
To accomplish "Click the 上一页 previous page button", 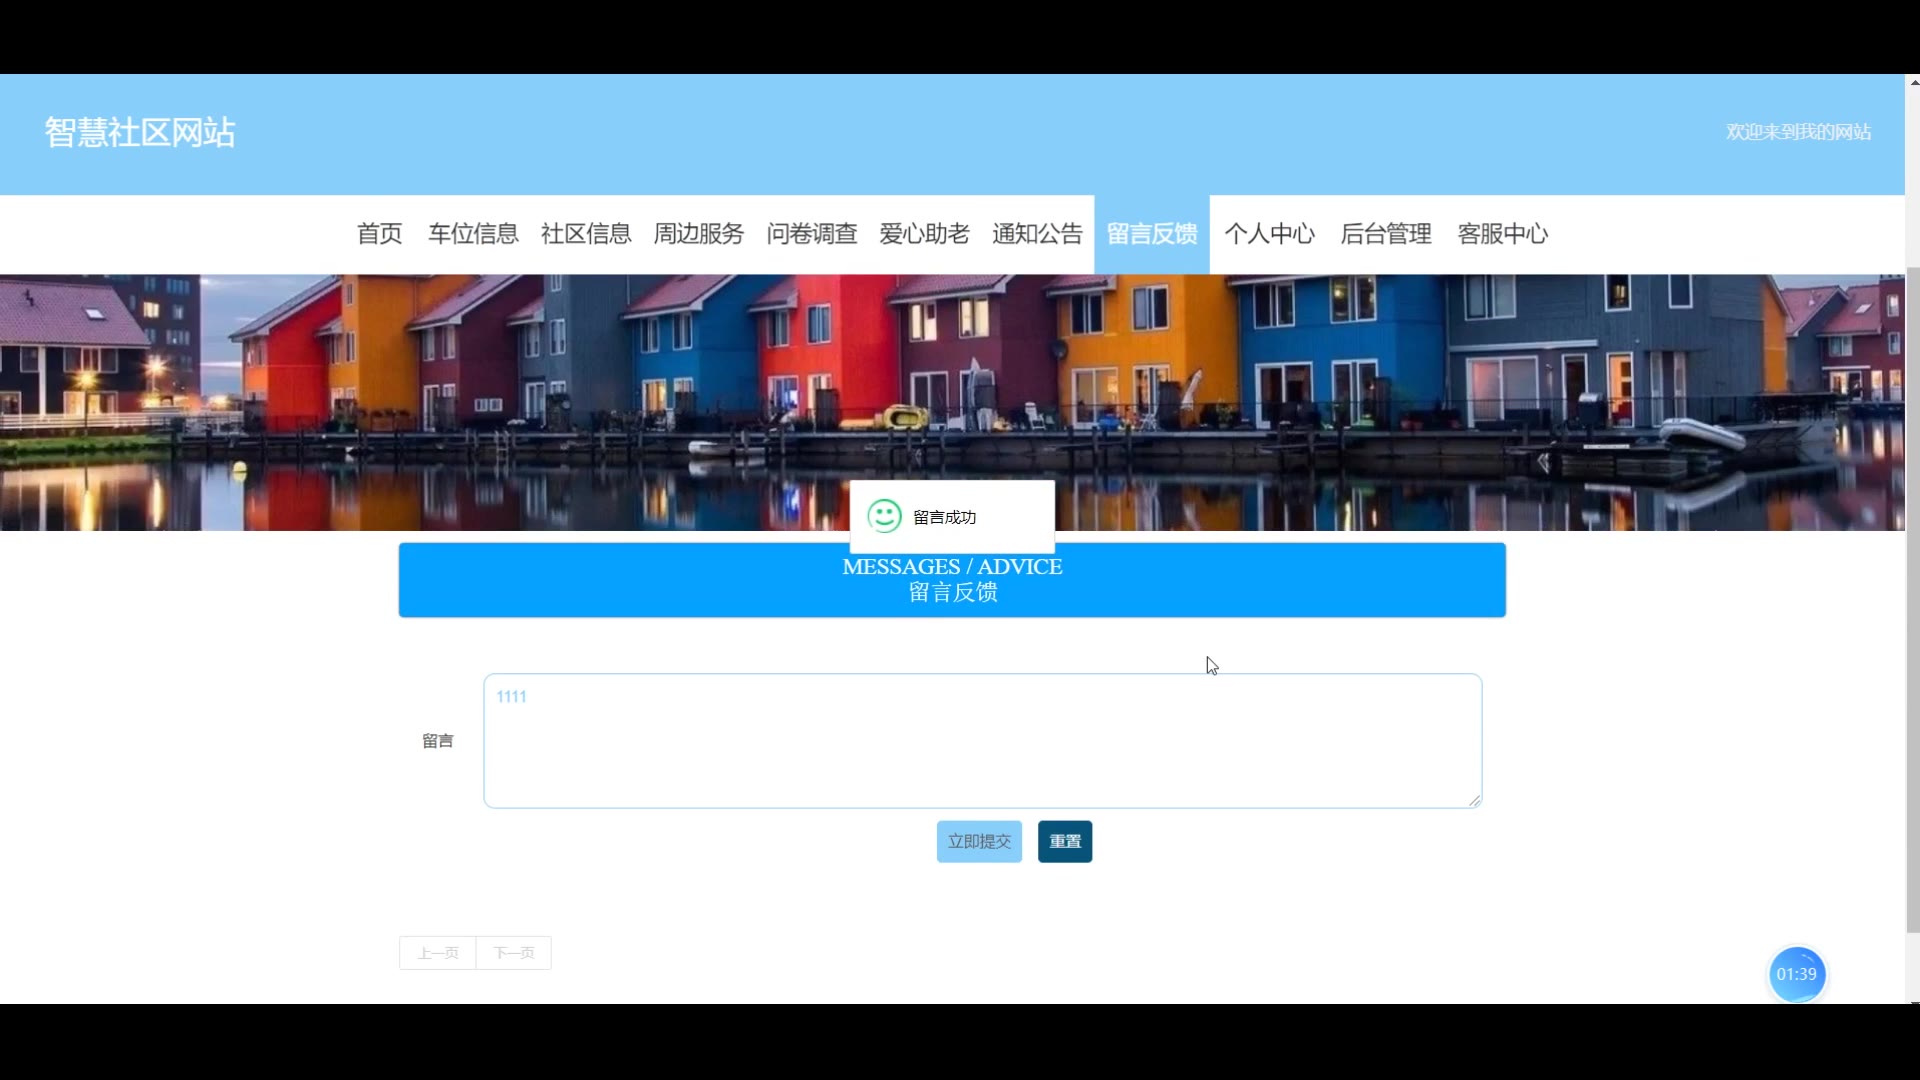I will click(x=438, y=953).
